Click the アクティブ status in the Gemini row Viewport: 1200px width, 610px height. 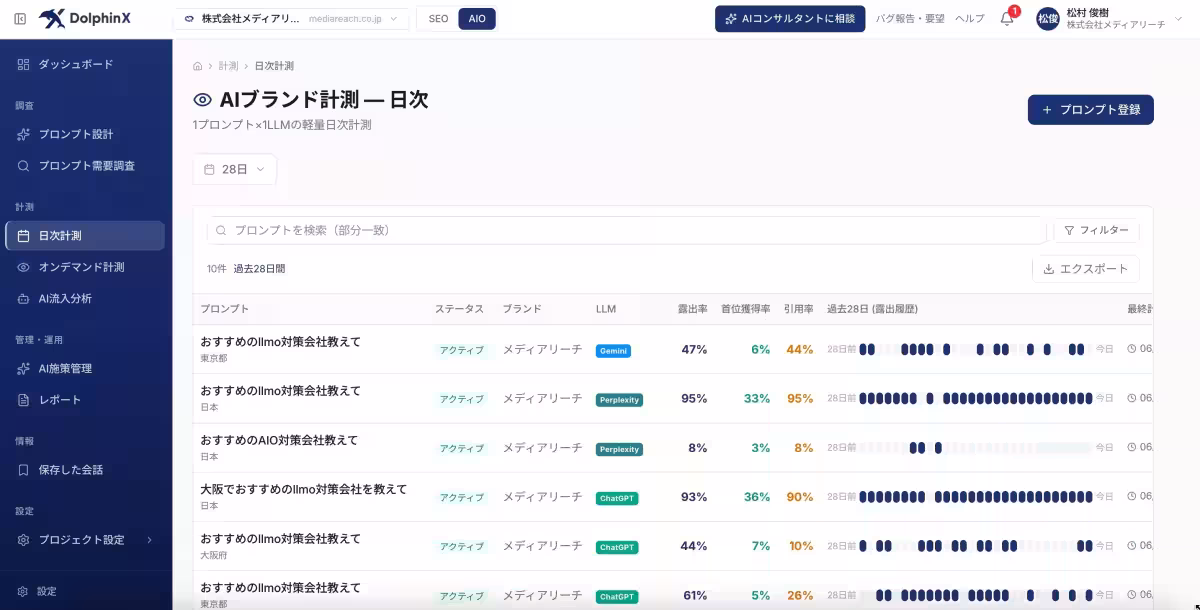click(x=462, y=351)
